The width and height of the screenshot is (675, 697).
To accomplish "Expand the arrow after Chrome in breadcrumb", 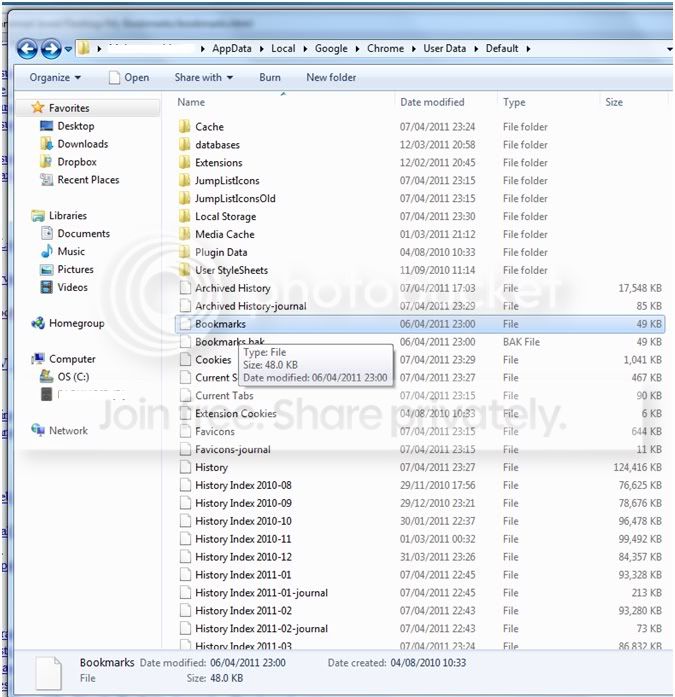I will coord(414,49).
